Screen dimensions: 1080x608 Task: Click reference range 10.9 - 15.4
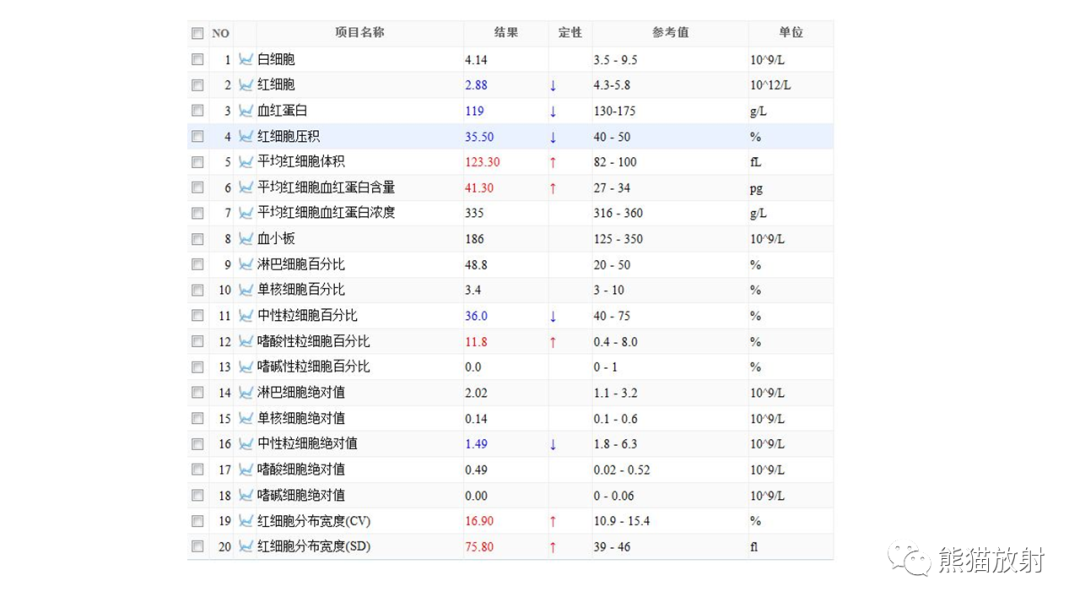point(622,521)
